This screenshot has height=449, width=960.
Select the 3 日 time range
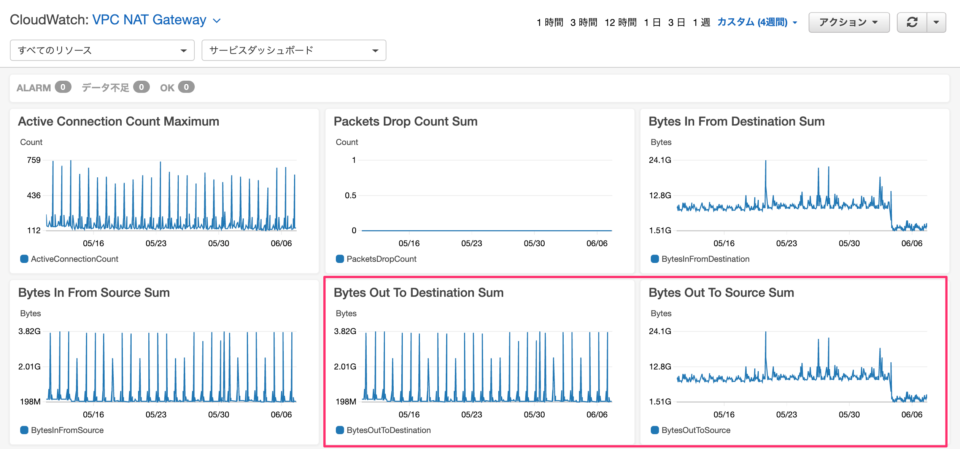(676, 23)
